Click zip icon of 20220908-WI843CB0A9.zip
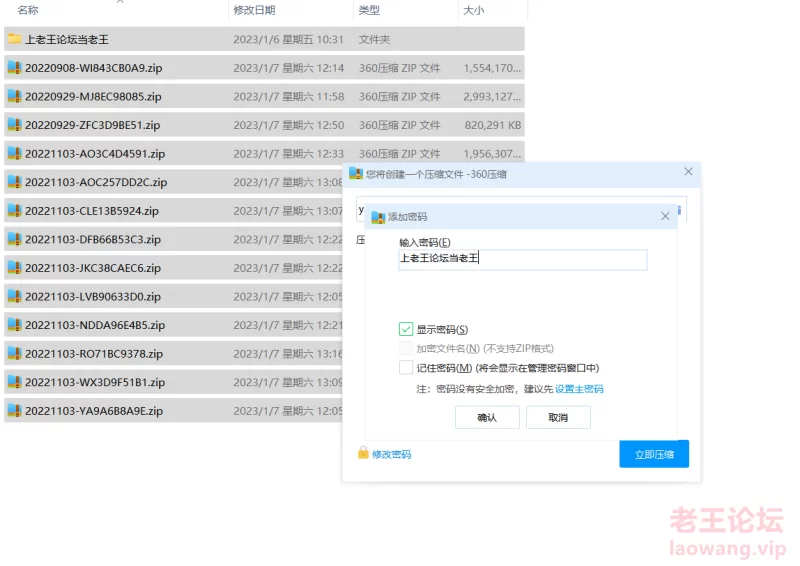 [x=14, y=68]
